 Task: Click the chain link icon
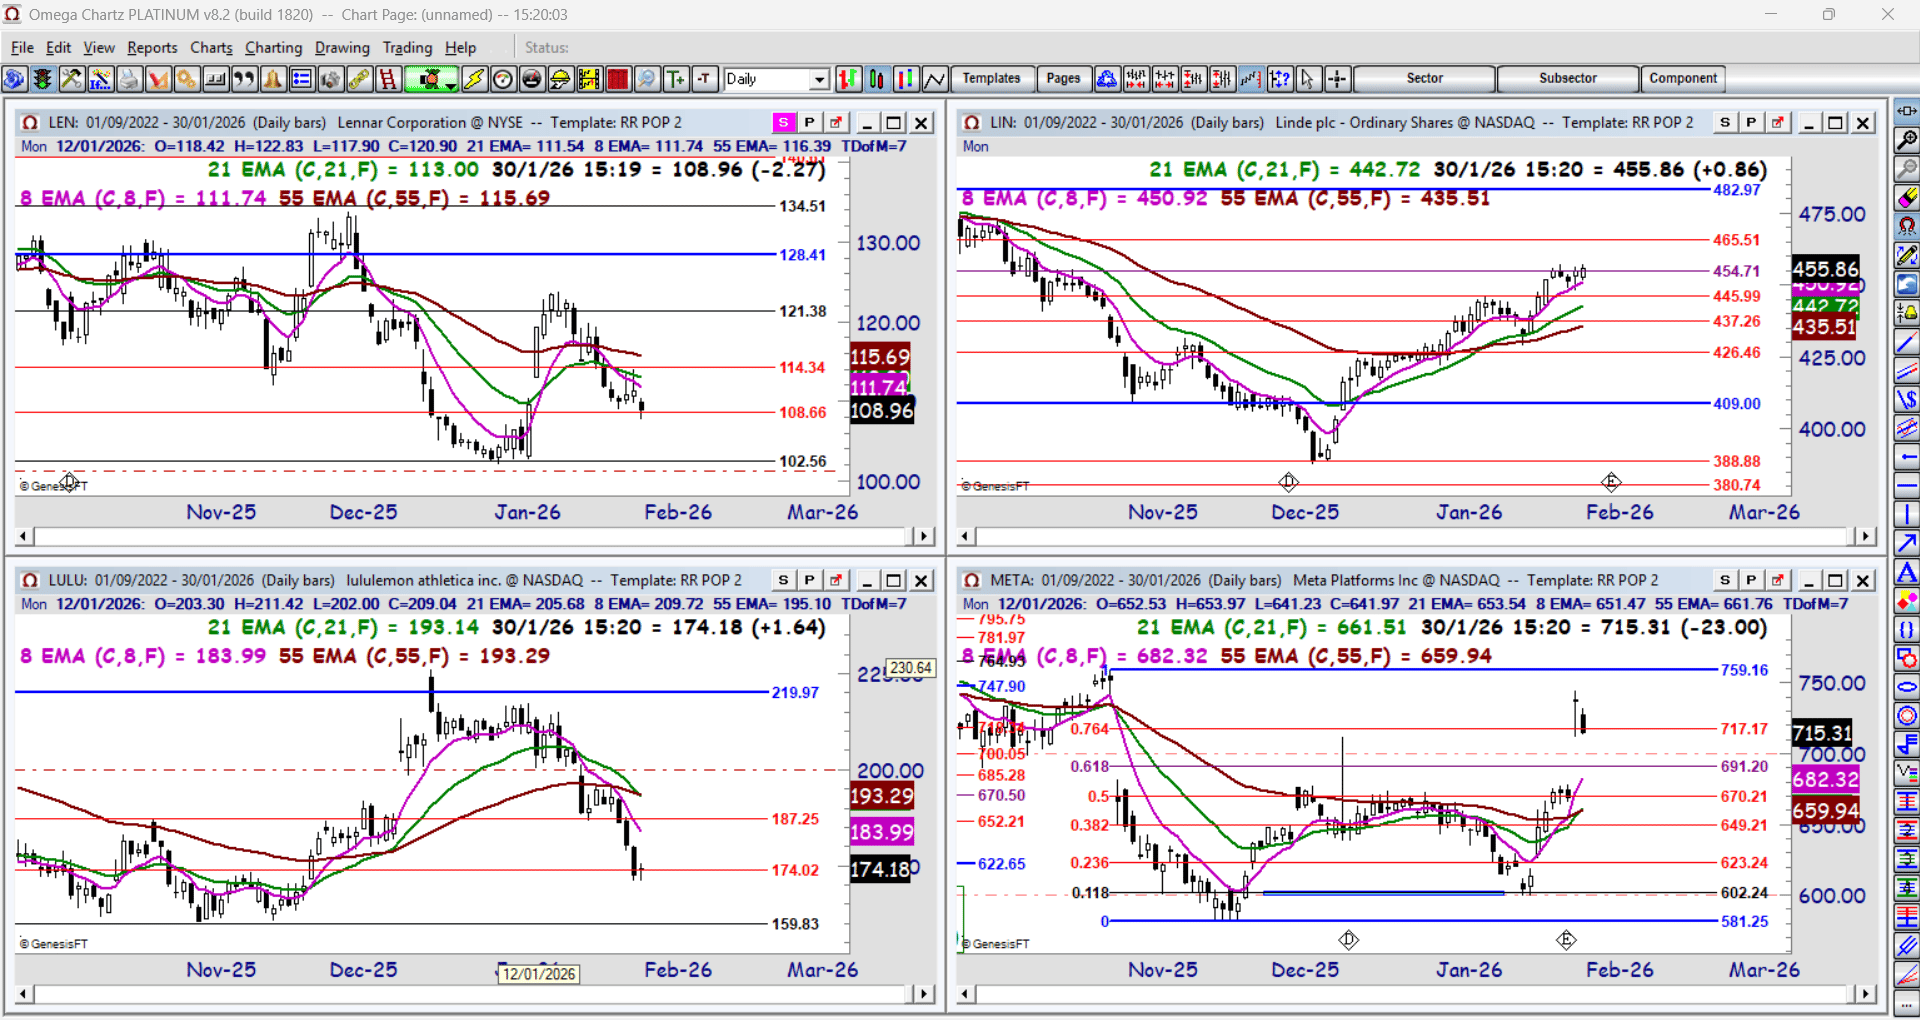point(359,79)
